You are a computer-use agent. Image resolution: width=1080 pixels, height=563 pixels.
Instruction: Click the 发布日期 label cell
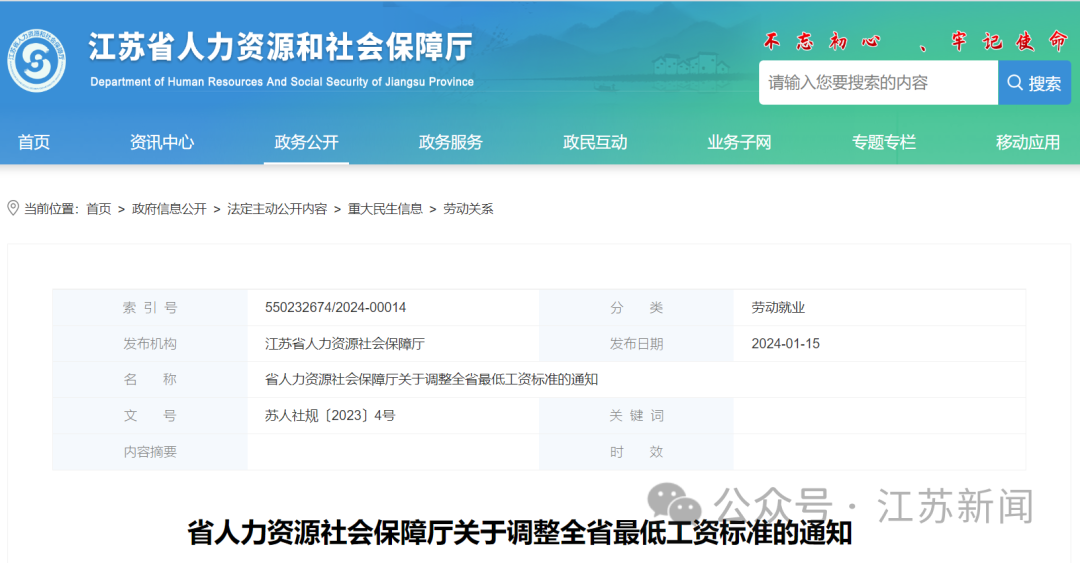636,344
